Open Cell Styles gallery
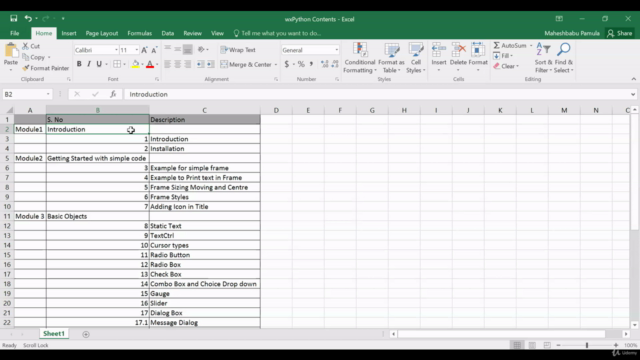This screenshot has width=640, height=360. pos(416,58)
